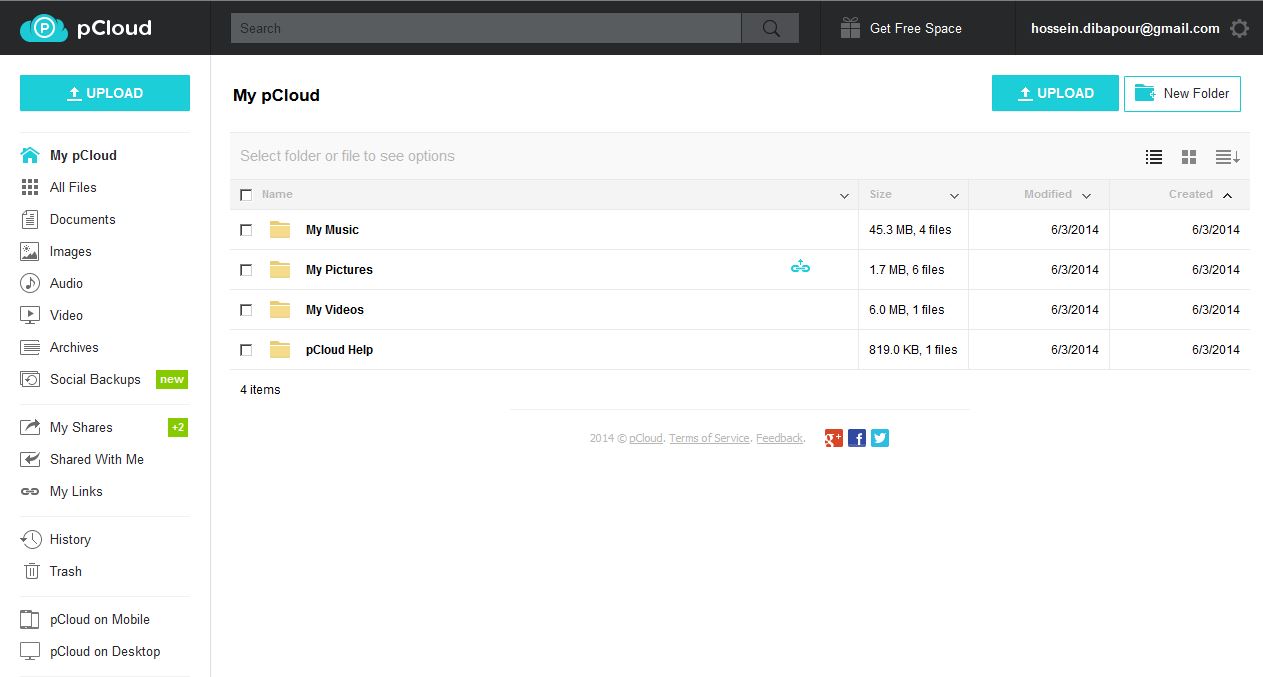Open the sort options icon
The width and height of the screenshot is (1263, 677).
[x=1227, y=156]
